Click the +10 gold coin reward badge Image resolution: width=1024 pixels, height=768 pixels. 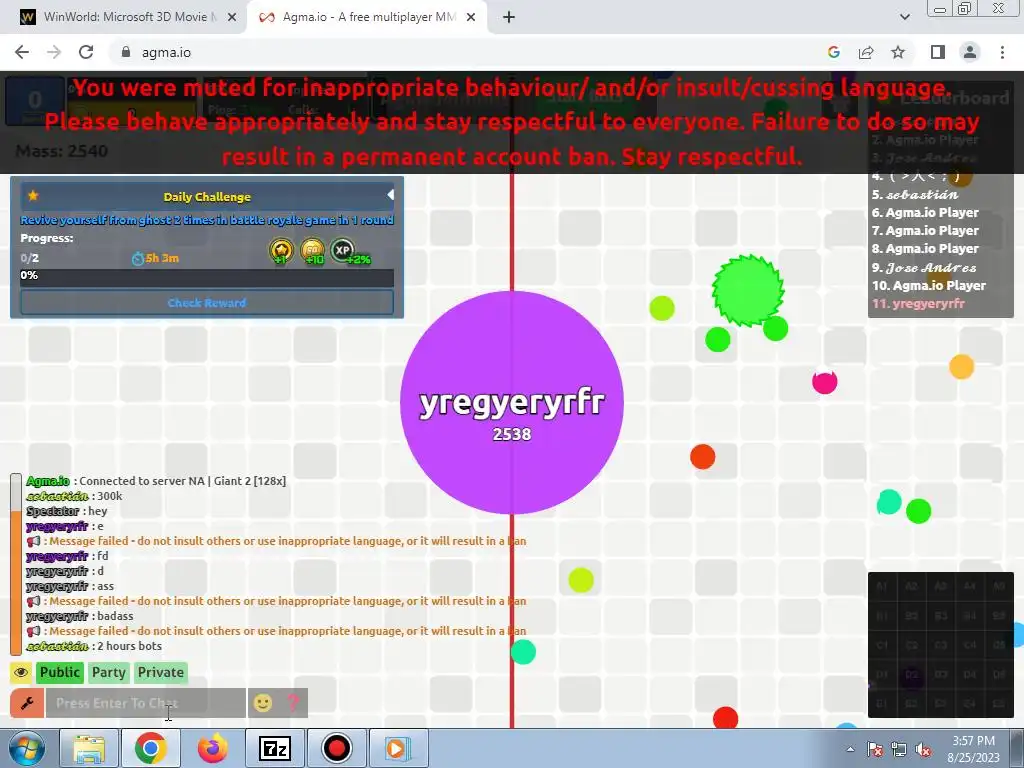pyautogui.click(x=312, y=251)
